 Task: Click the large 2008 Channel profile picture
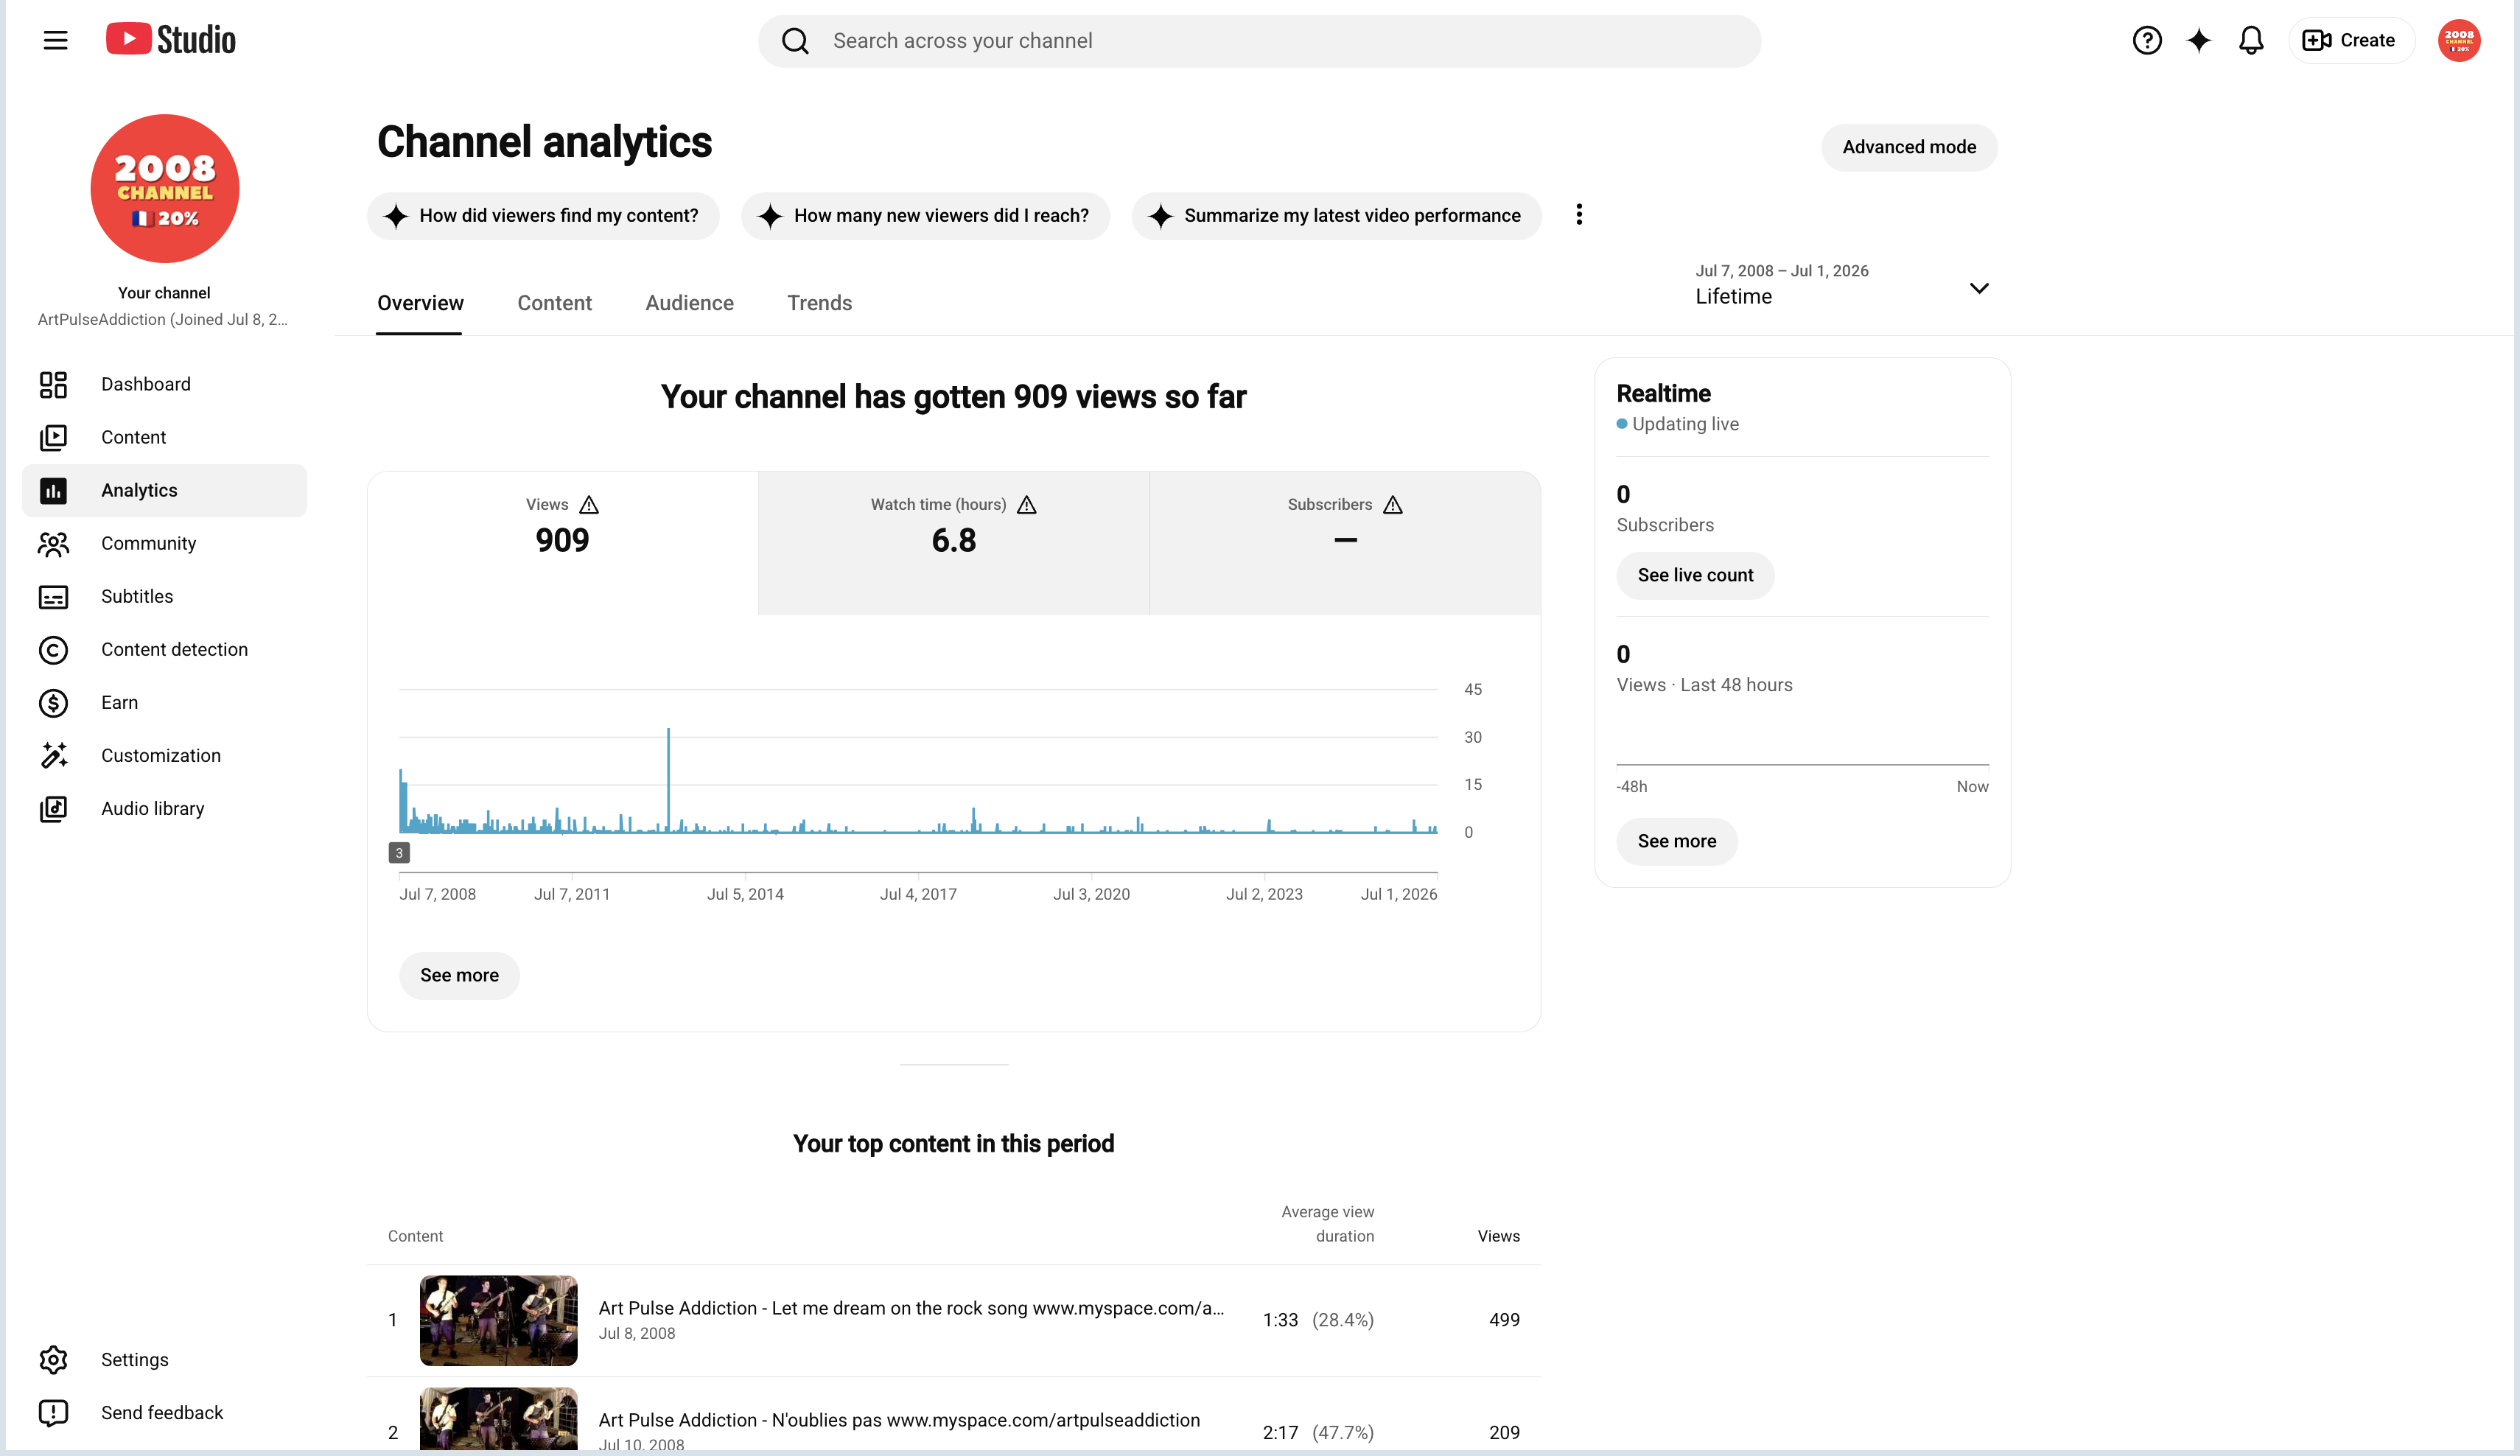165,188
